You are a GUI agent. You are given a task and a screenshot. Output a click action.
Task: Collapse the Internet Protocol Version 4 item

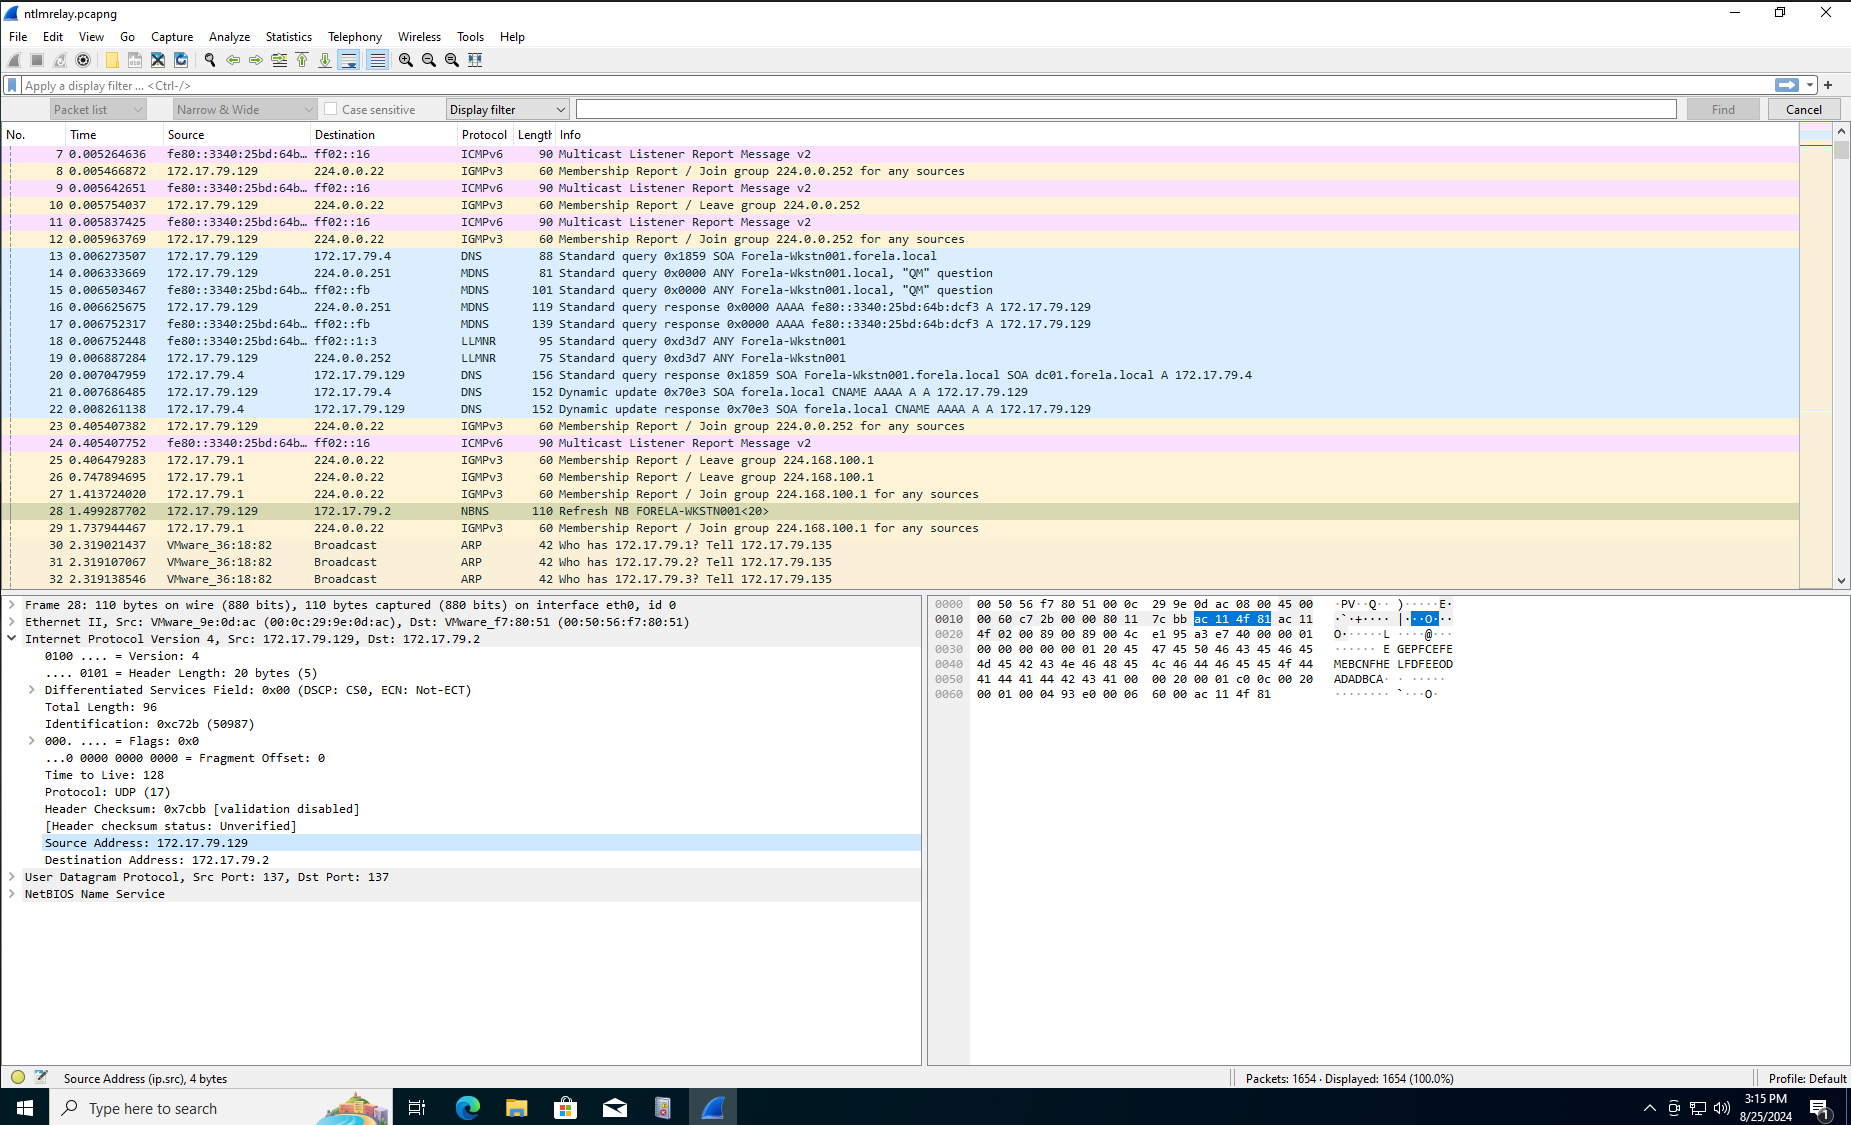(x=12, y=639)
